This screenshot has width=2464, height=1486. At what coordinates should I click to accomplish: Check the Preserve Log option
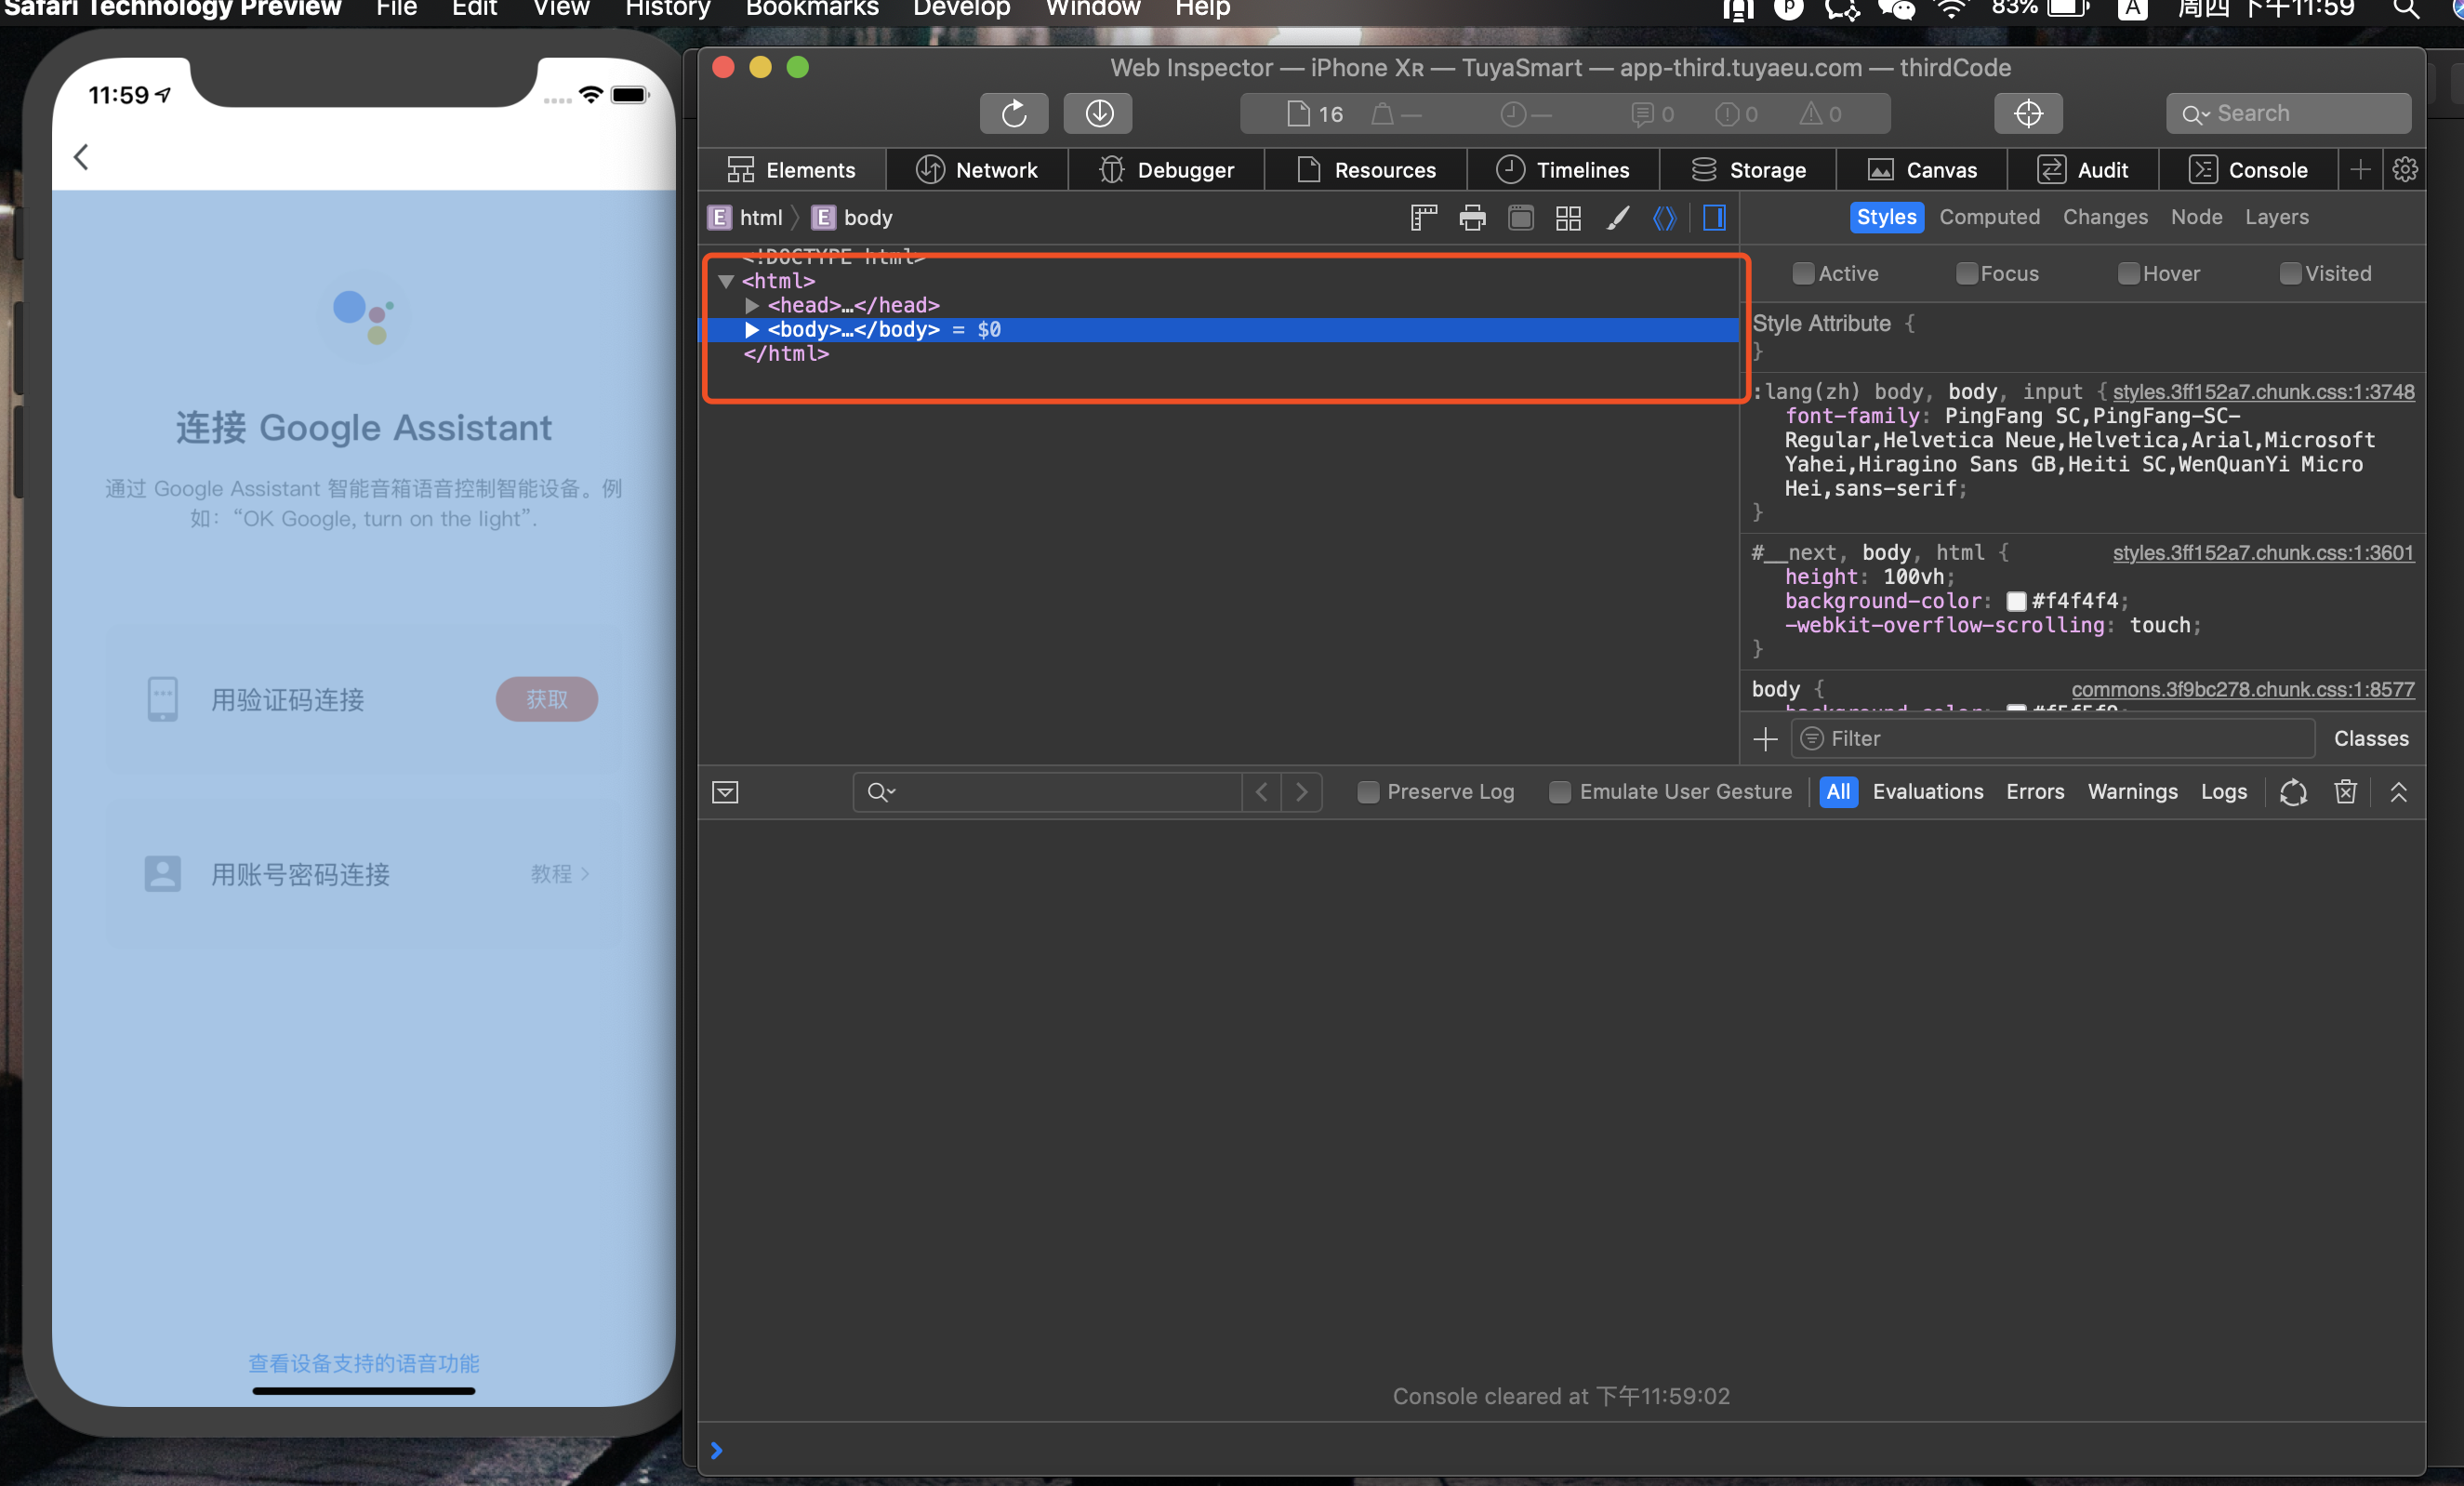(1368, 792)
